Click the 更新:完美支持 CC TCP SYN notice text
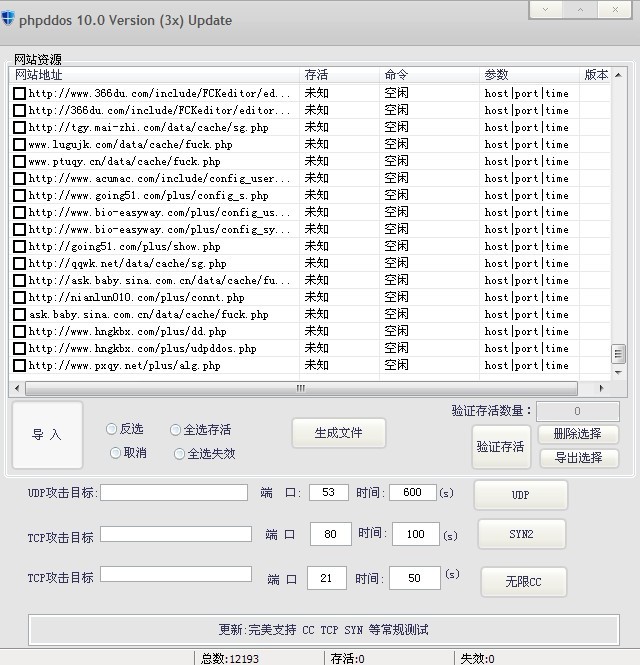This screenshot has width=640, height=665. (324, 630)
